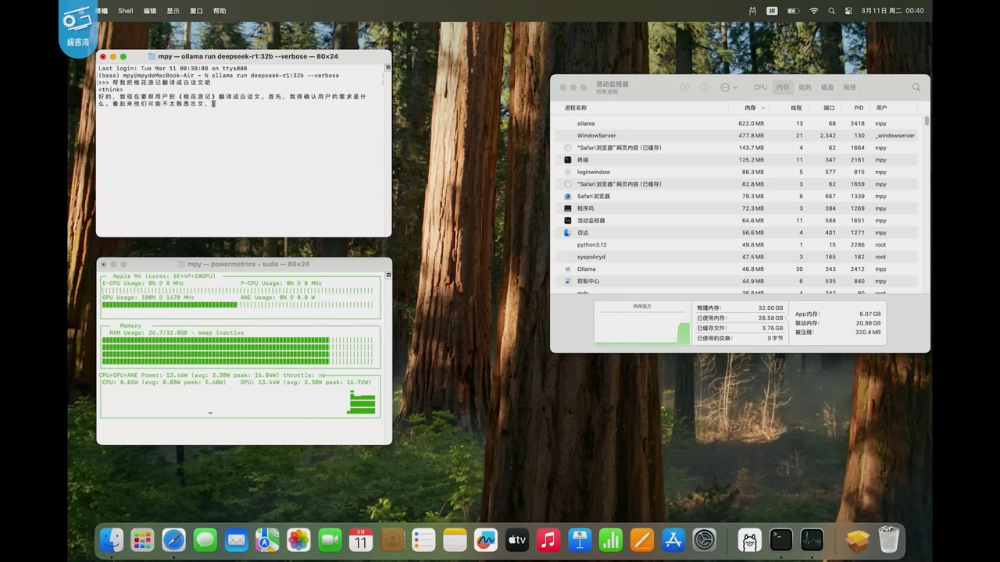This screenshot has width=1000, height=562.
Task: Open the Activity Monitor icon in the dock
Action: click(x=812, y=540)
